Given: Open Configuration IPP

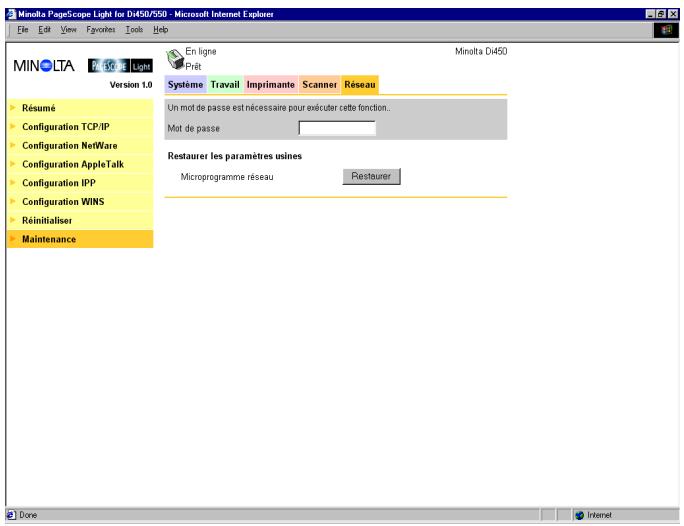Looking at the screenshot, I should coord(80,183).
